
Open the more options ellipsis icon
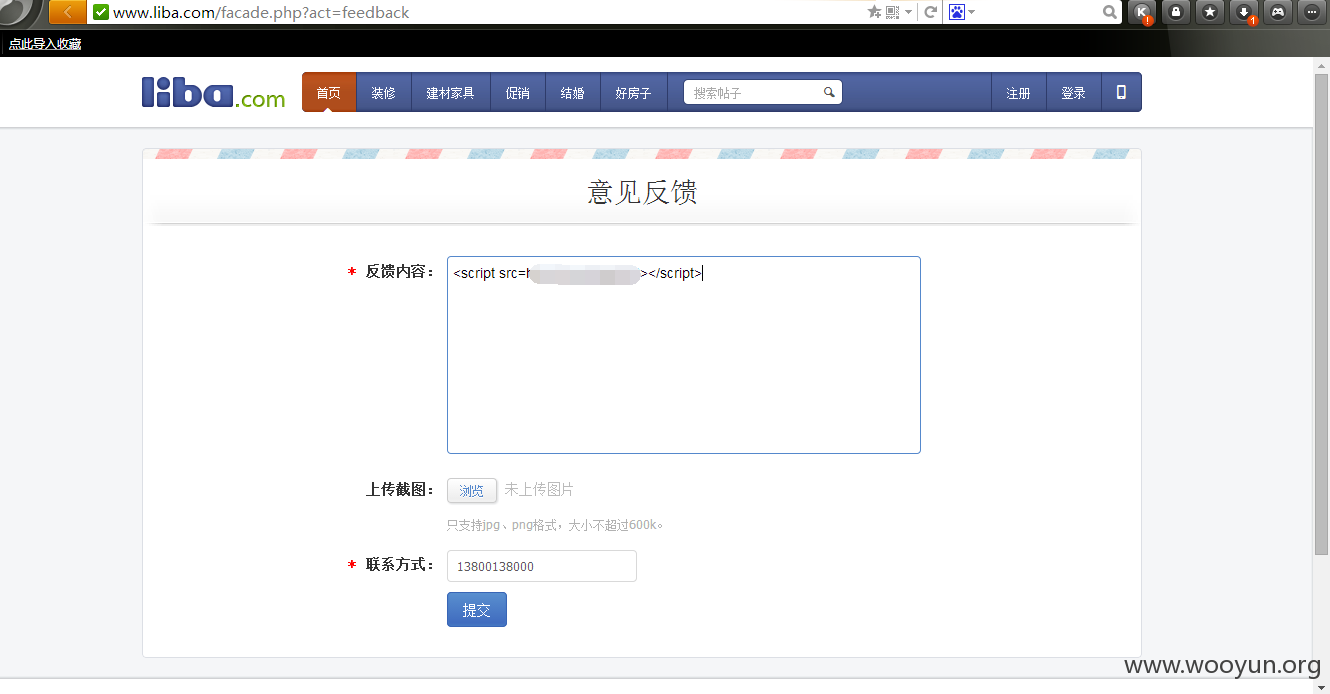tap(1311, 12)
